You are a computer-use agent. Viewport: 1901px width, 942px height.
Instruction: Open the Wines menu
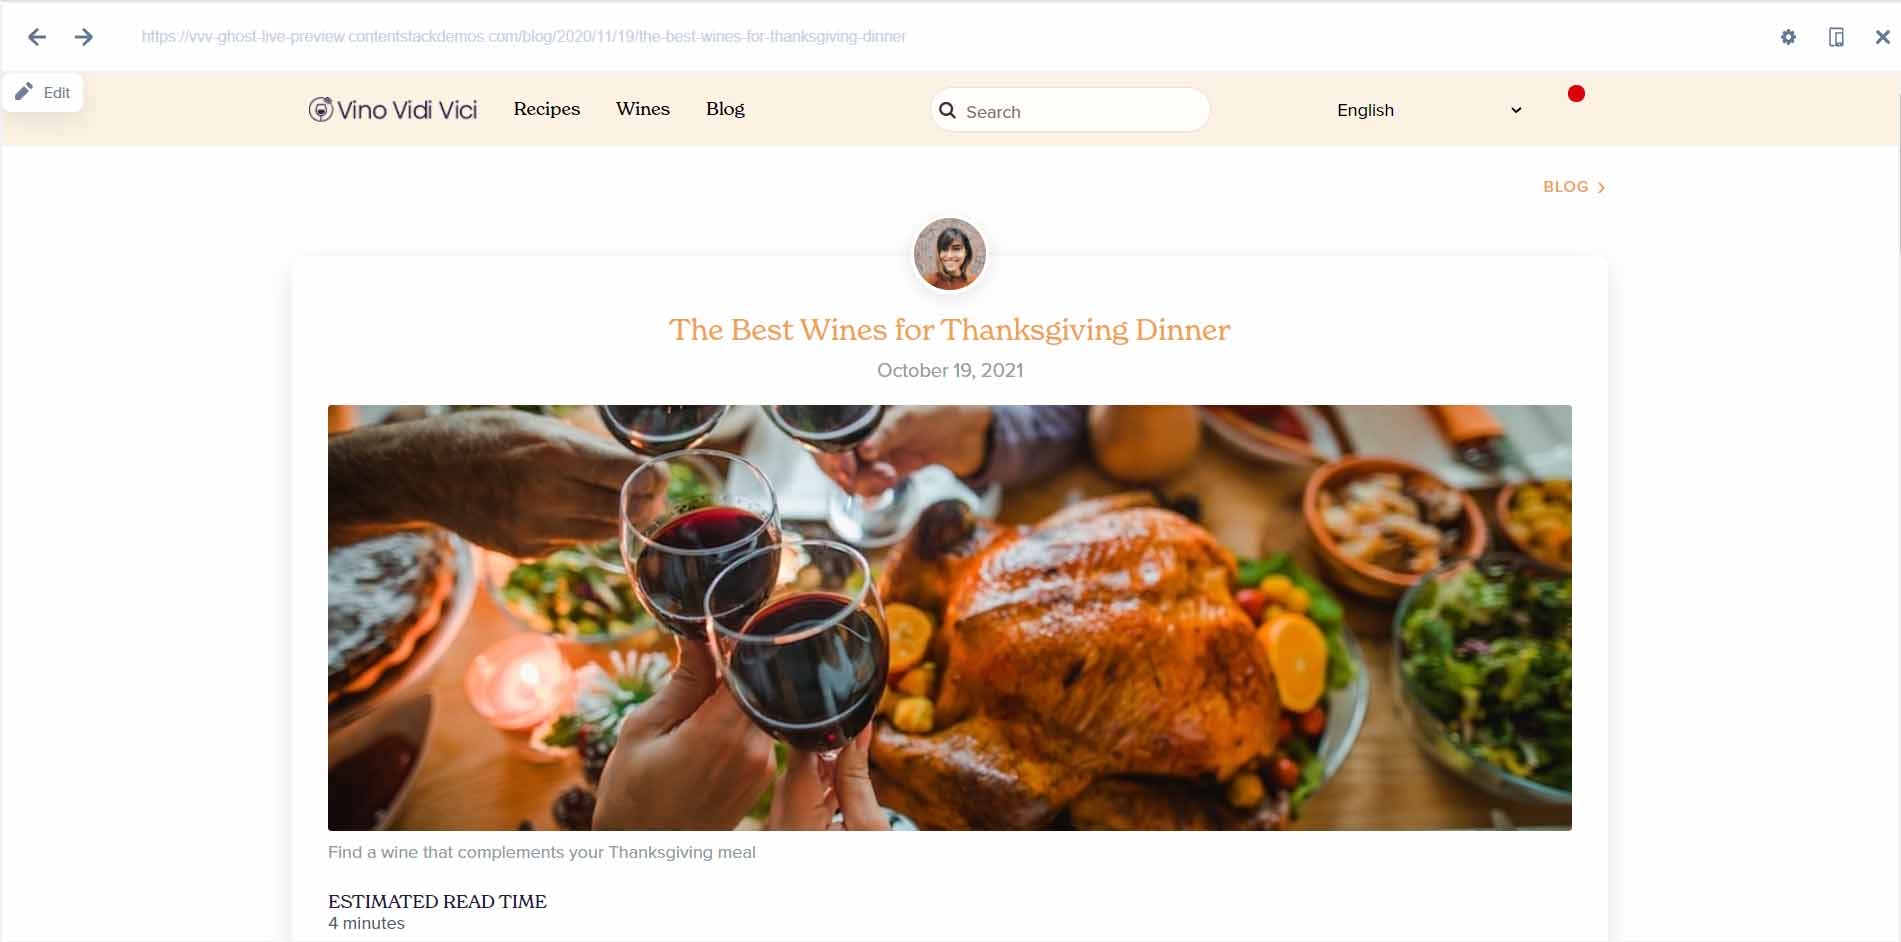(x=643, y=109)
